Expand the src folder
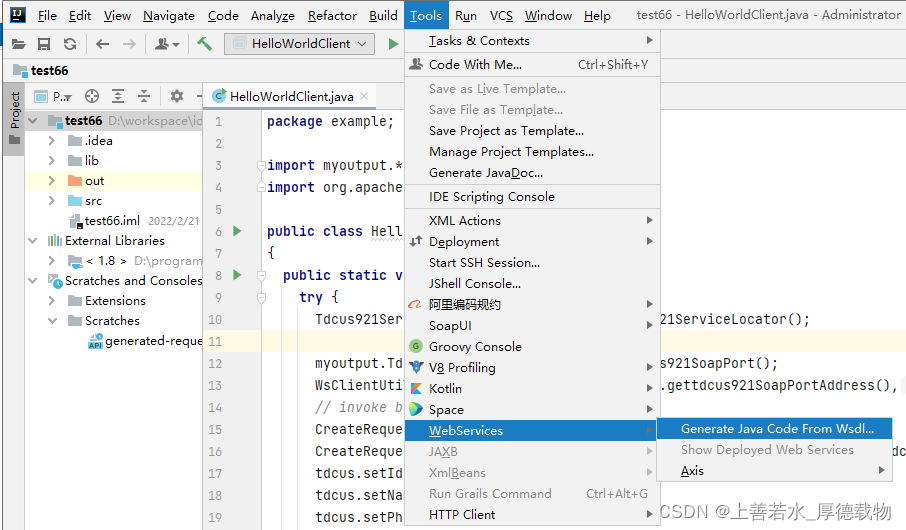The width and height of the screenshot is (906, 530). 52,201
